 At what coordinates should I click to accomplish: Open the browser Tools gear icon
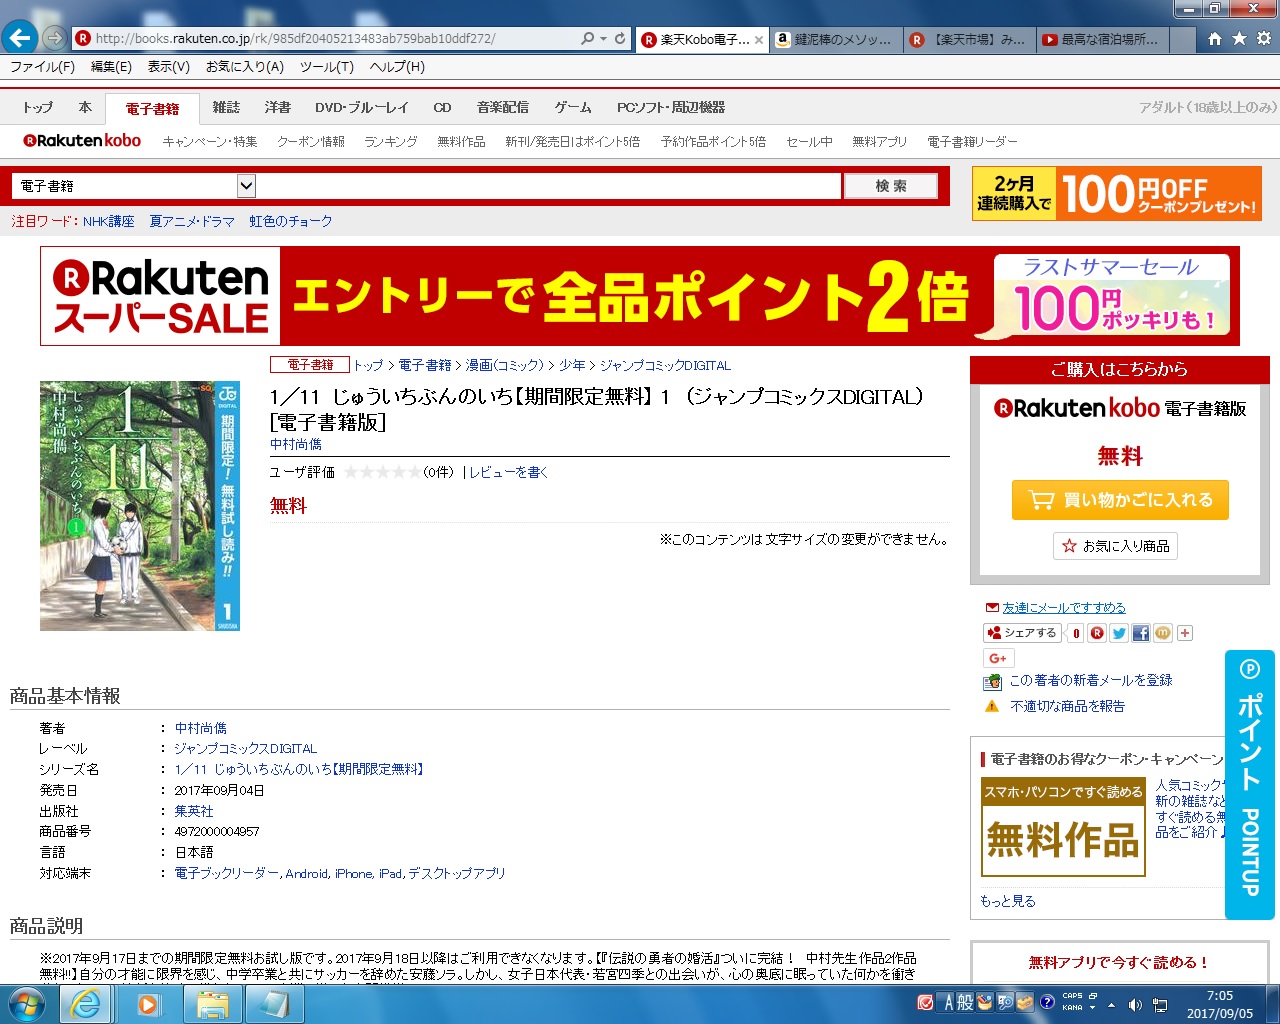tap(1264, 38)
